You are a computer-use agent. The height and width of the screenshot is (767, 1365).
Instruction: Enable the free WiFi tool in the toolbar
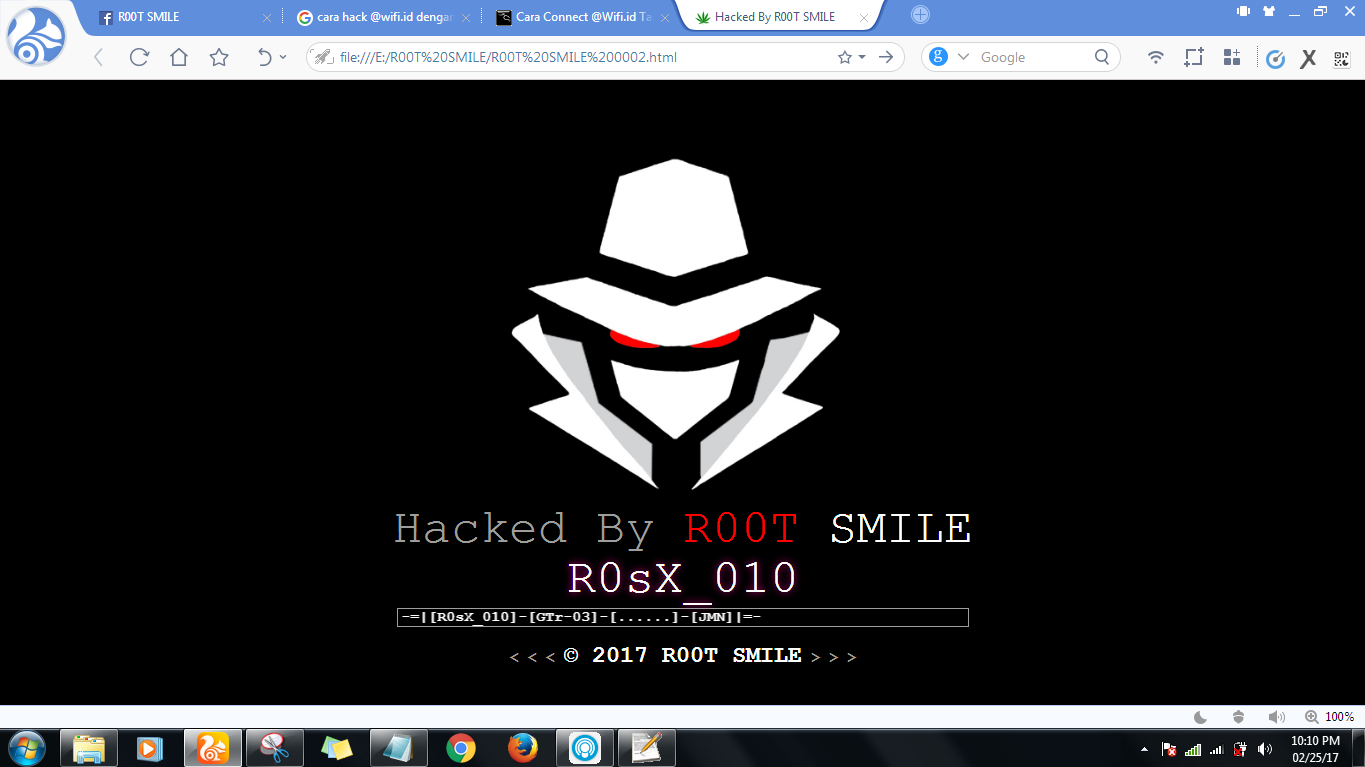(x=1155, y=57)
